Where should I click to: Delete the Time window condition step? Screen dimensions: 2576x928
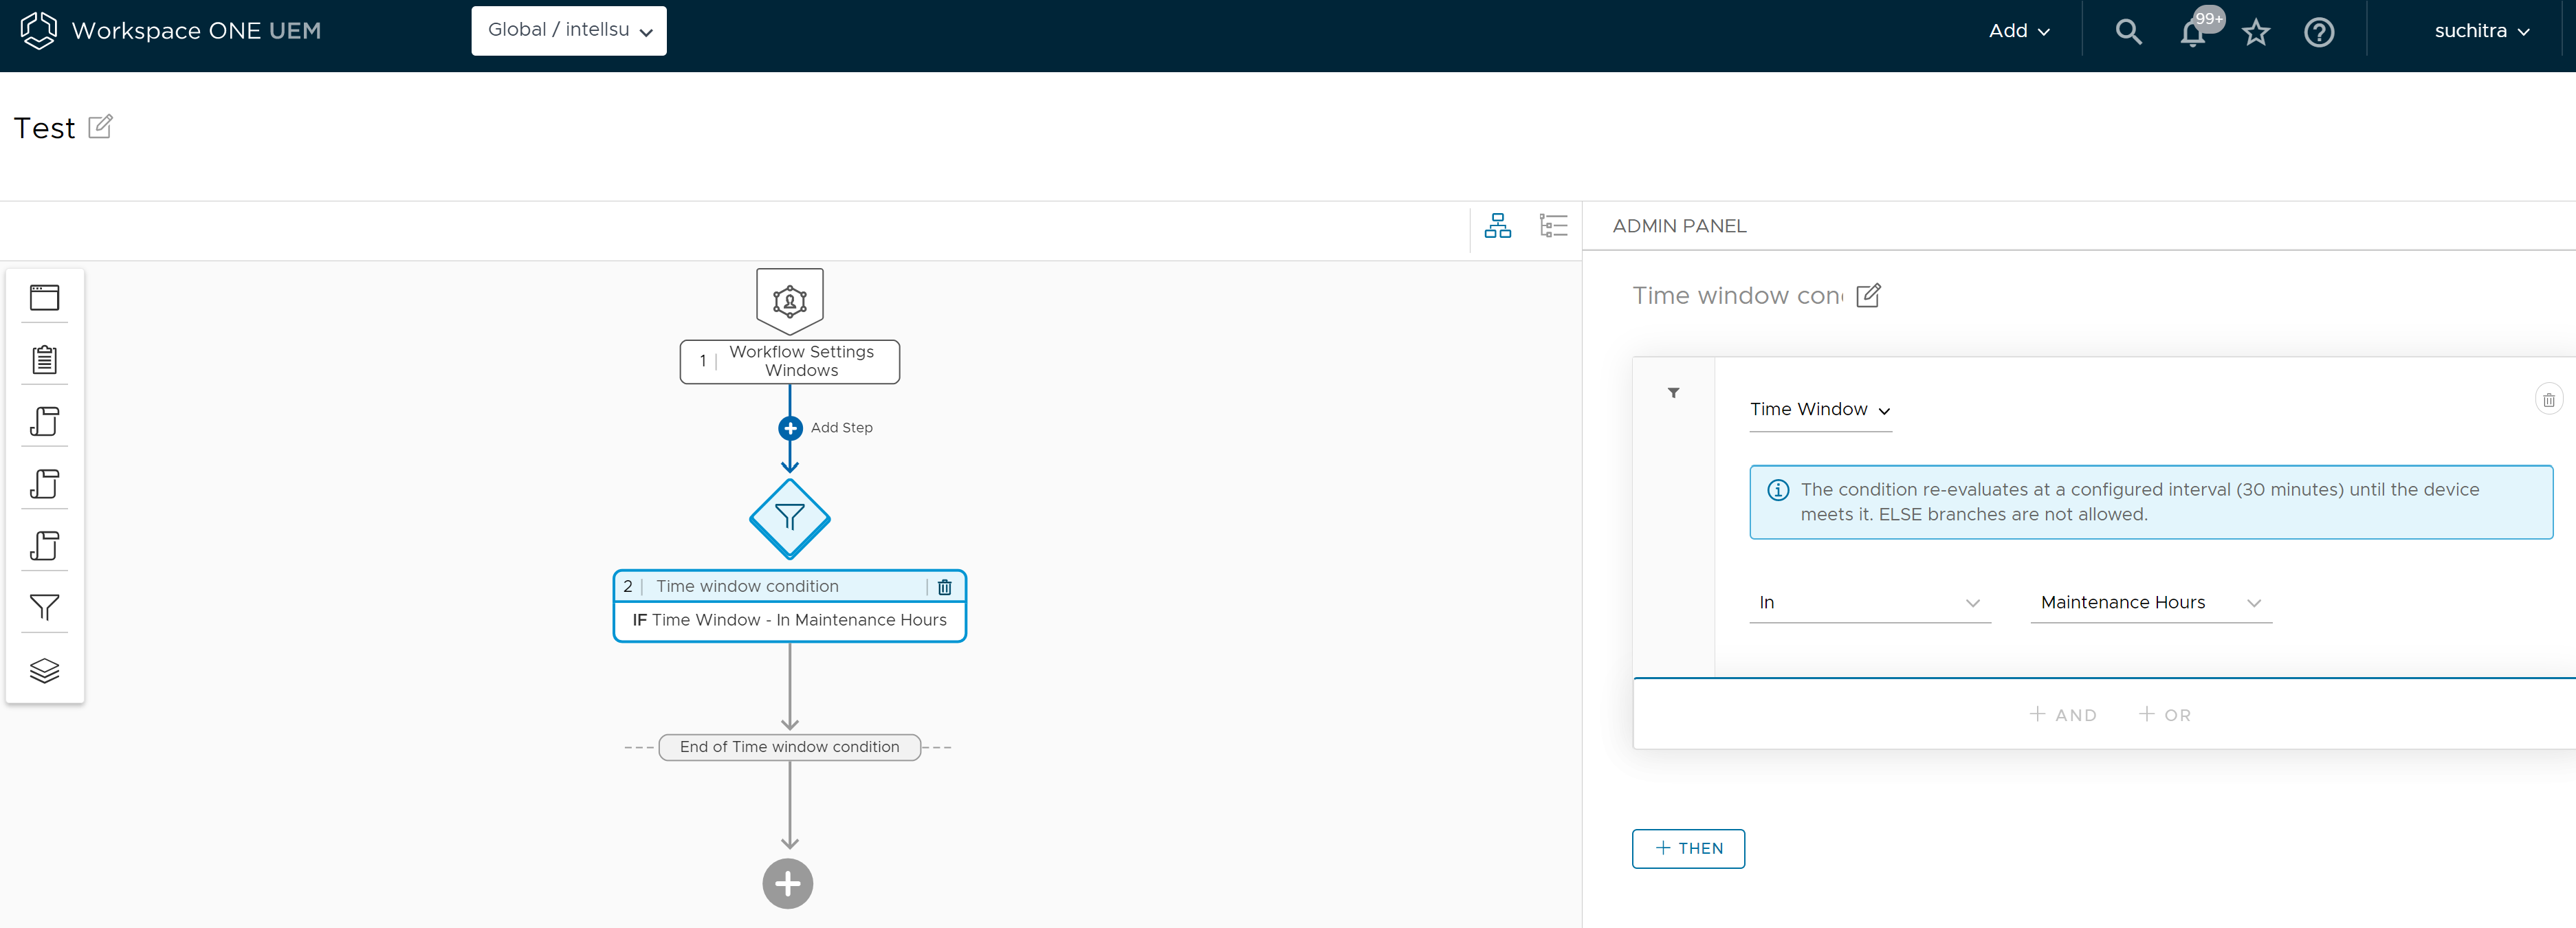tap(944, 587)
